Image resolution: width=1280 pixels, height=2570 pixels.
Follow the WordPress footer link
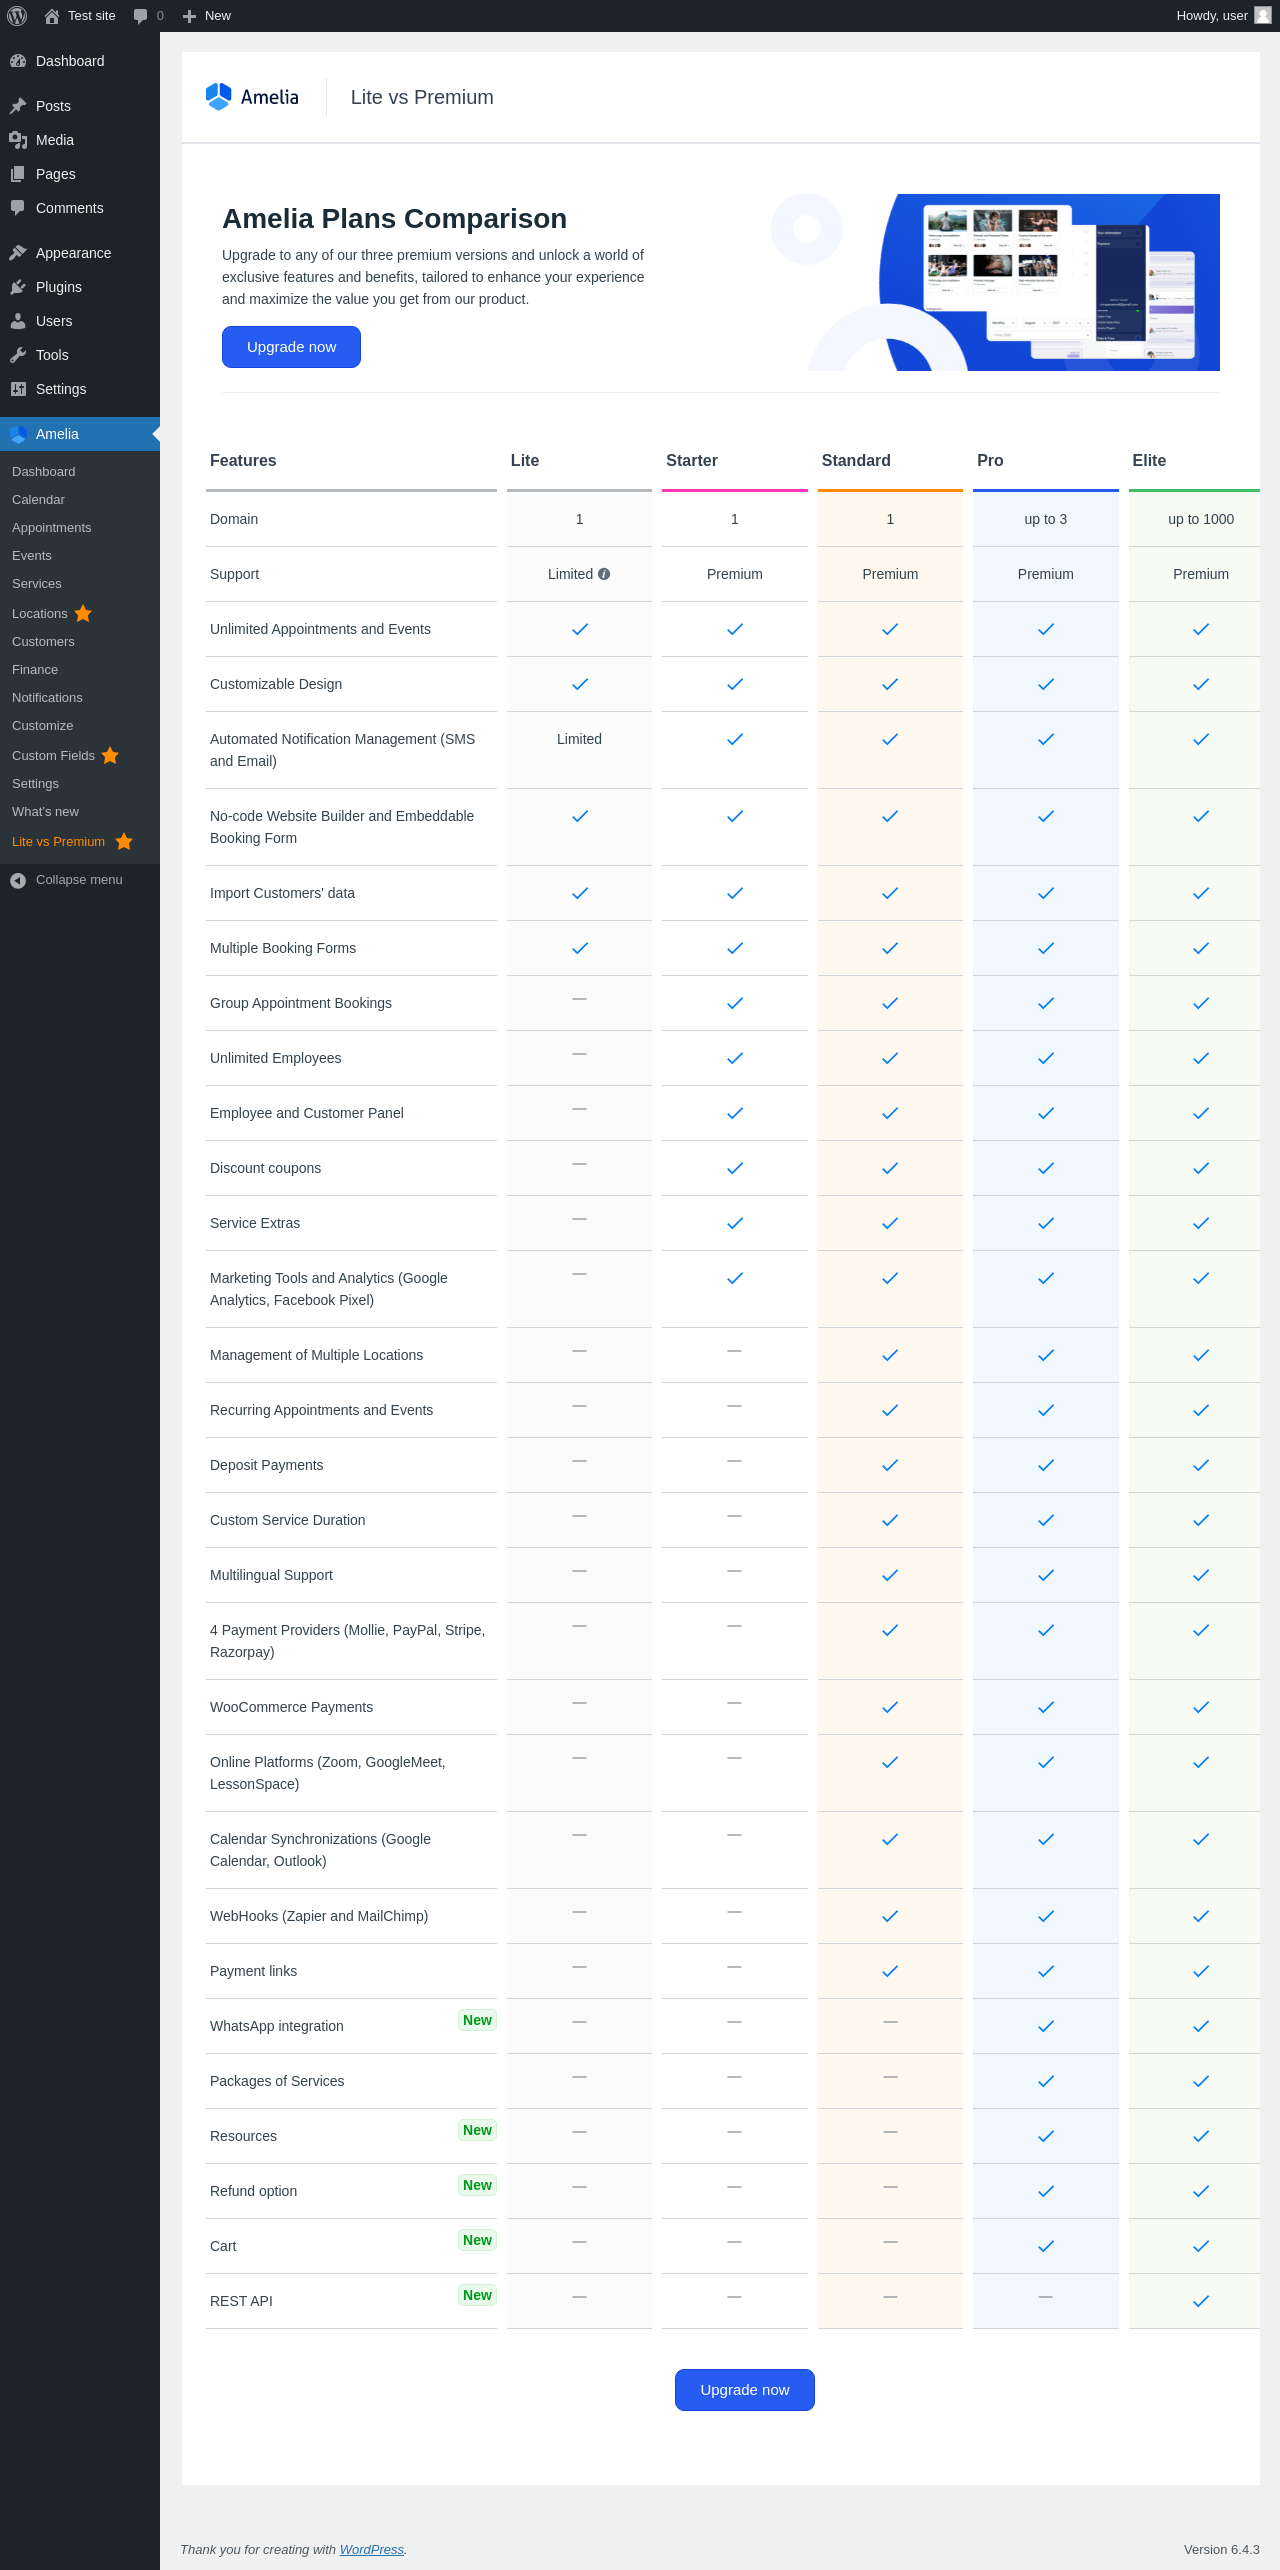371,2549
